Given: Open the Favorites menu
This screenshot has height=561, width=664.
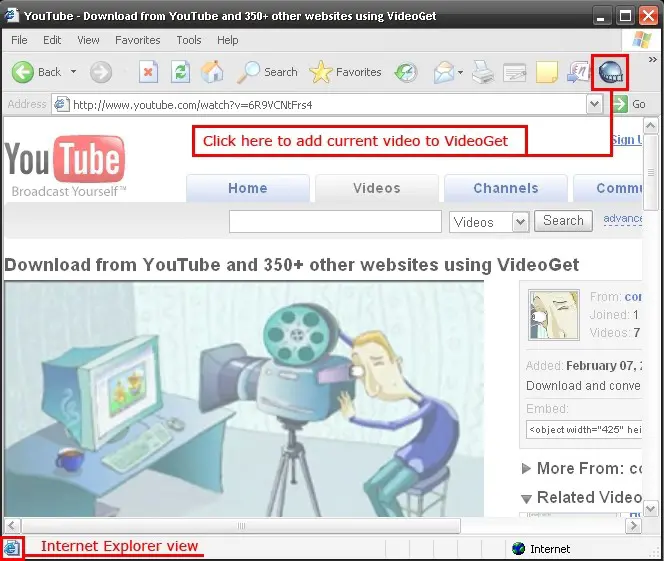Looking at the screenshot, I should coord(138,40).
